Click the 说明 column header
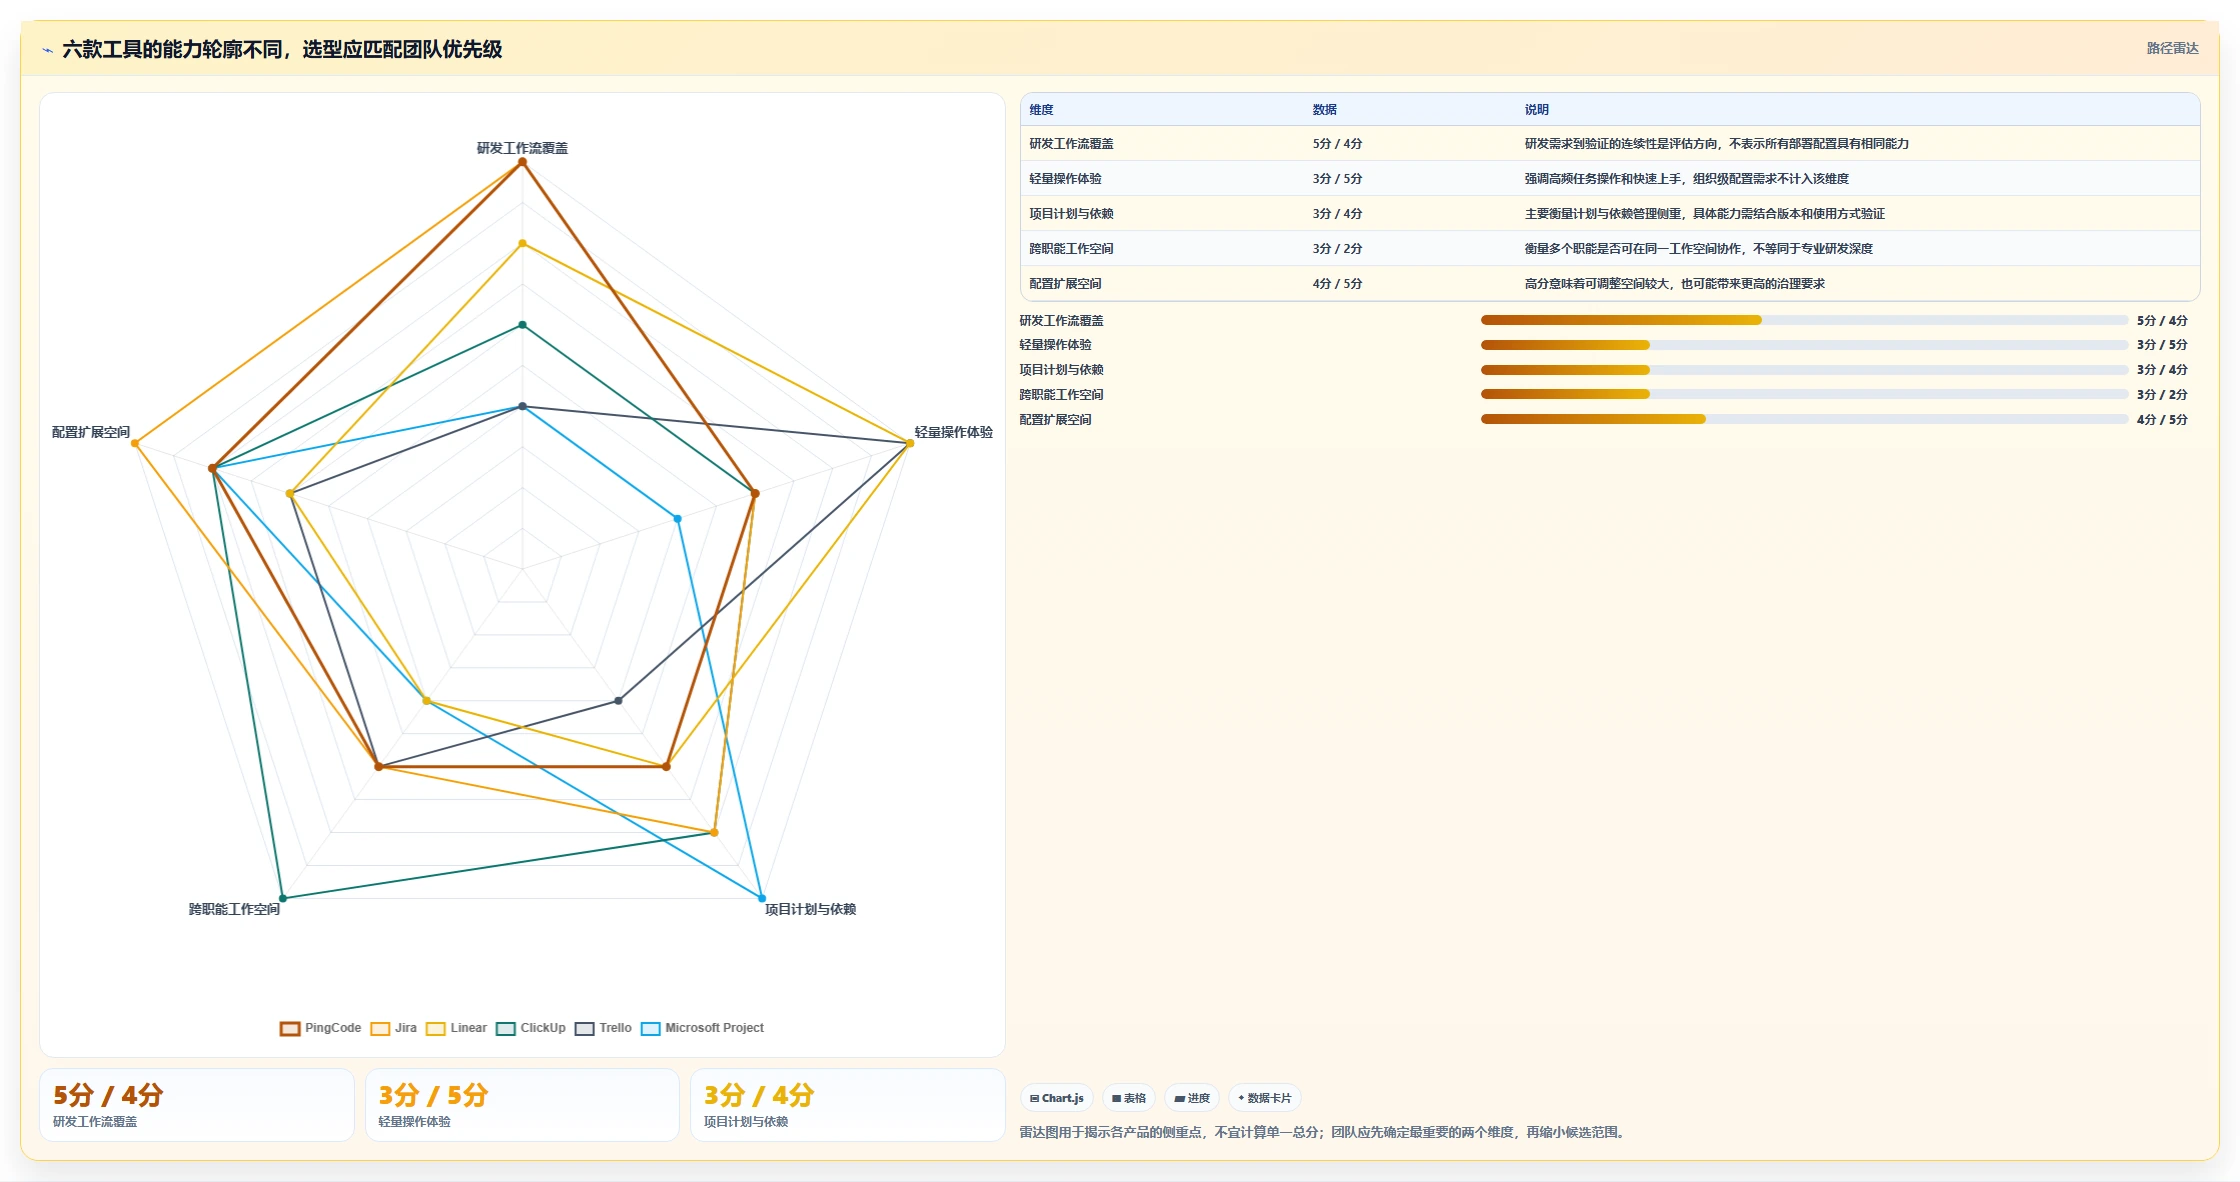The image size is (2240, 1182). click(x=1536, y=110)
